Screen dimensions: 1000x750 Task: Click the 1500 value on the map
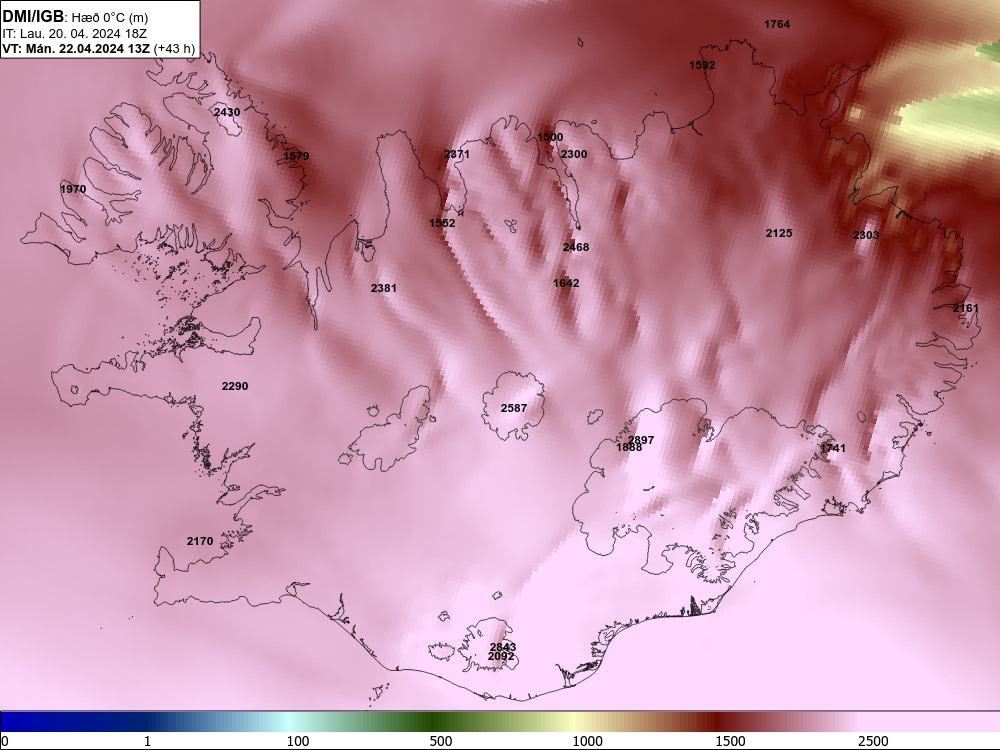pyautogui.click(x=550, y=137)
